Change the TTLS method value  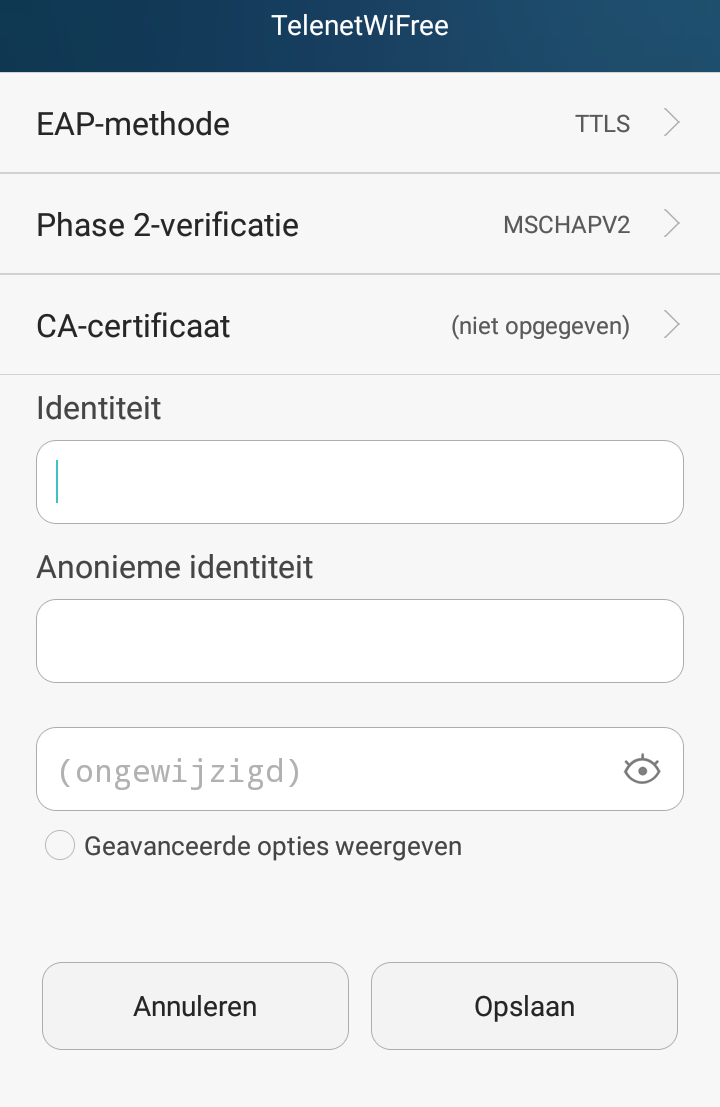602,124
